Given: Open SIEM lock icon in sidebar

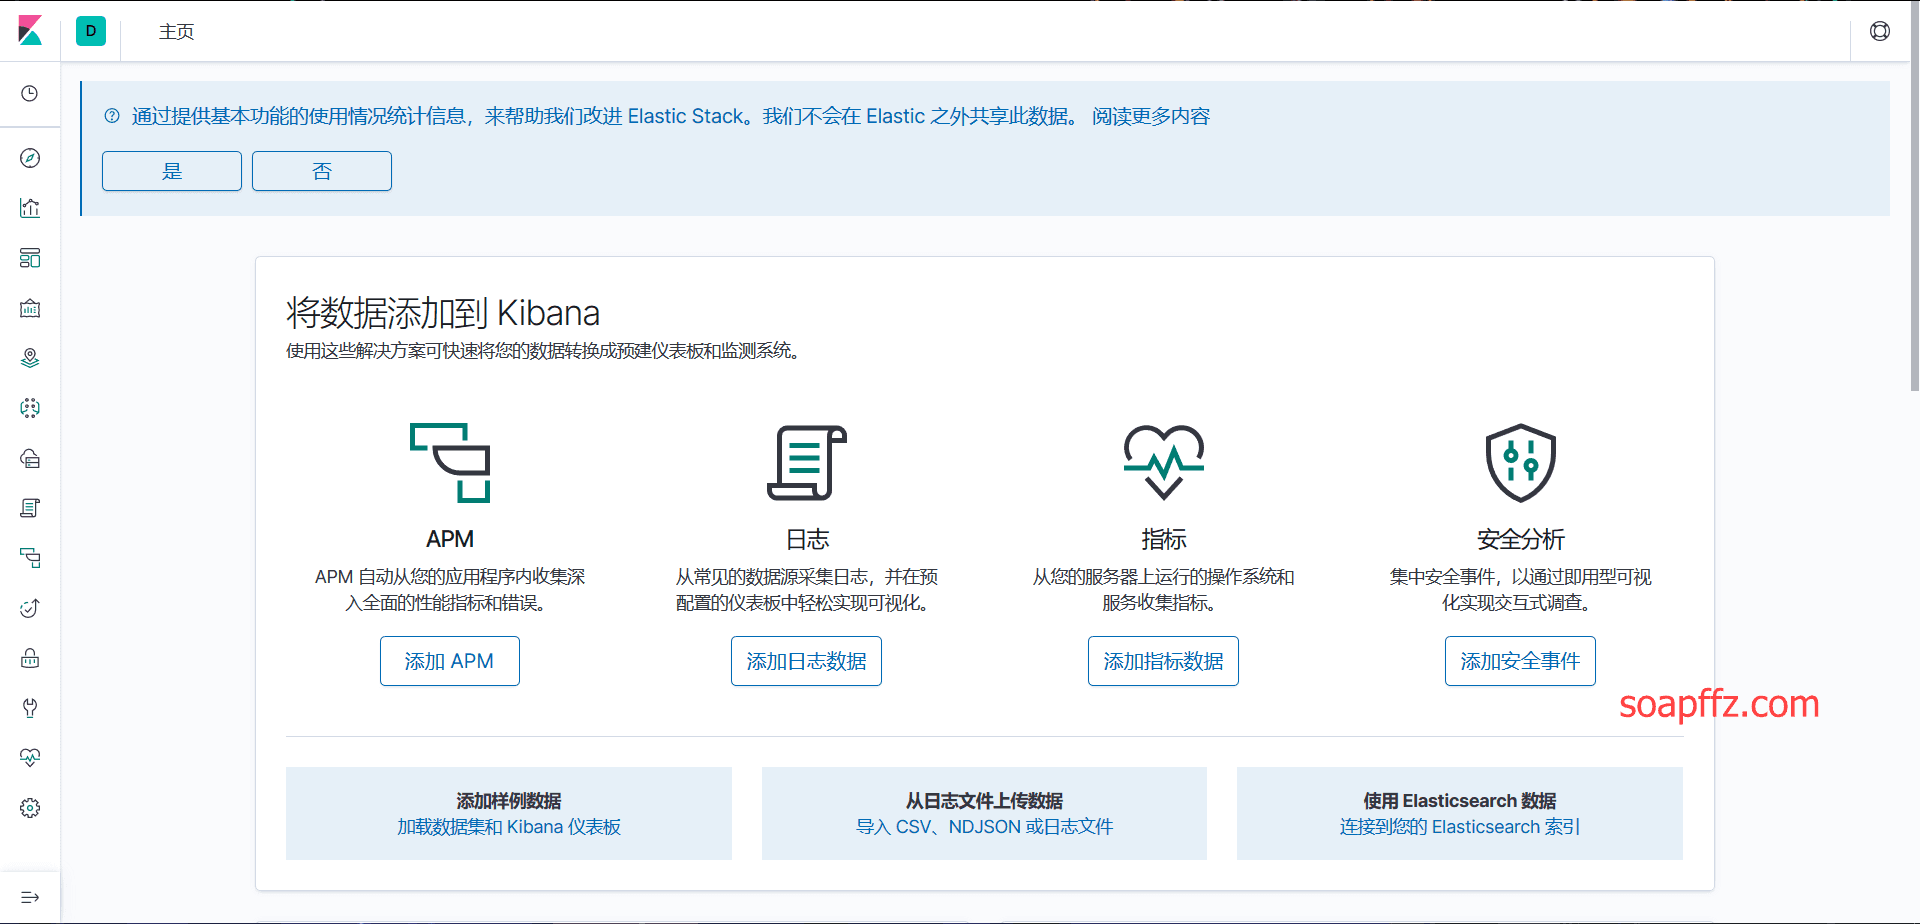Looking at the screenshot, I should tap(30, 658).
